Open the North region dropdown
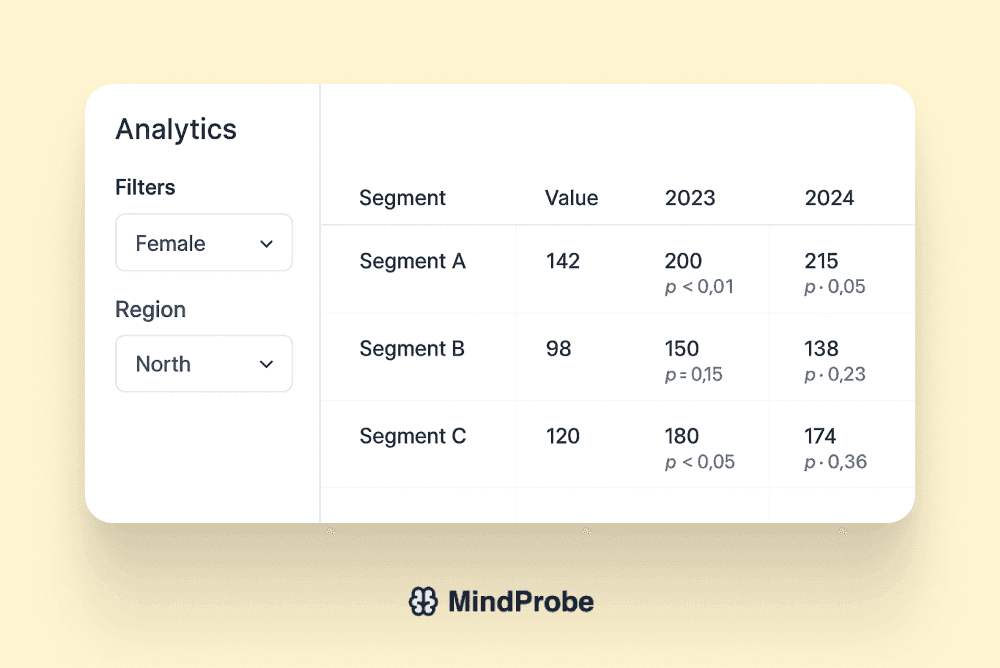The height and width of the screenshot is (668, 1000). 204,364
